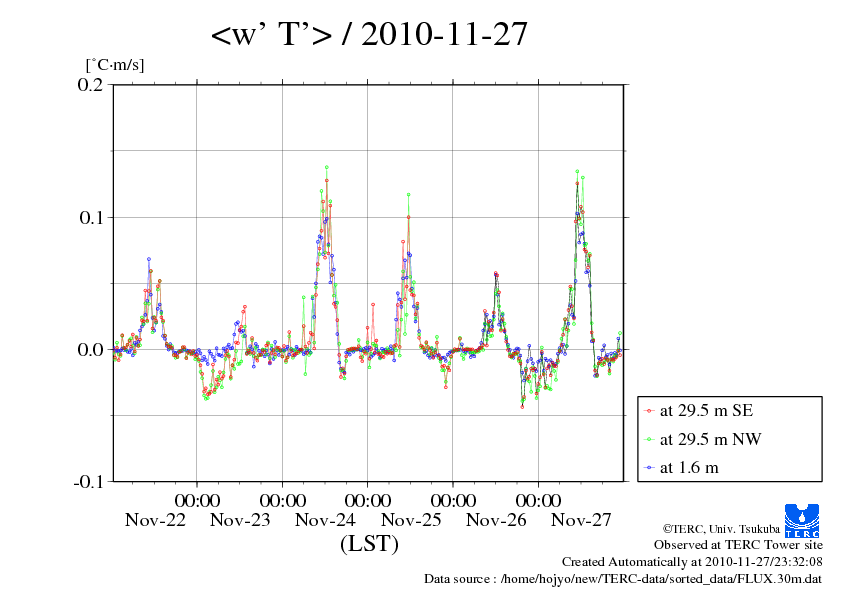Click the Nov-27 date label

582,520
